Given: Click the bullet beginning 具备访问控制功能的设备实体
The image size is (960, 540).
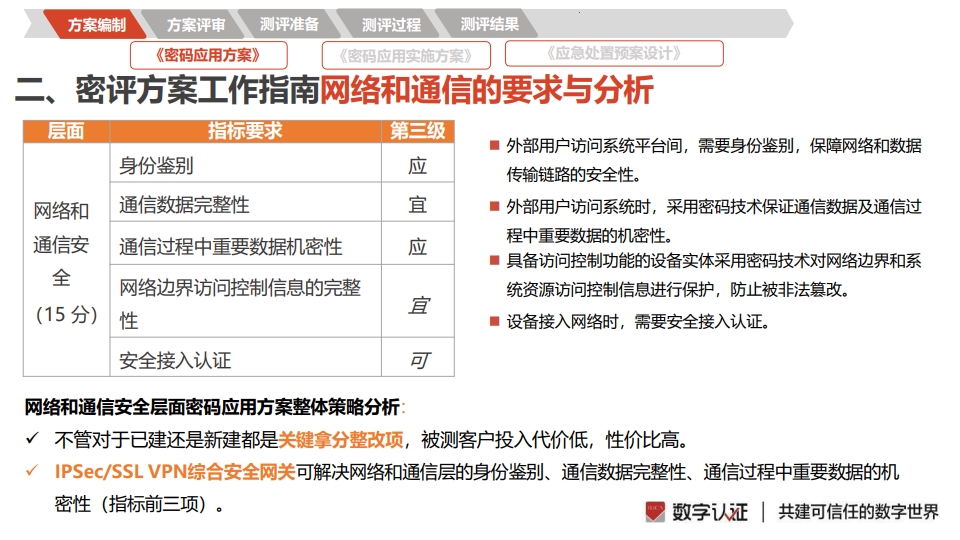Looking at the screenshot, I should pyautogui.click(x=713, y=275).
